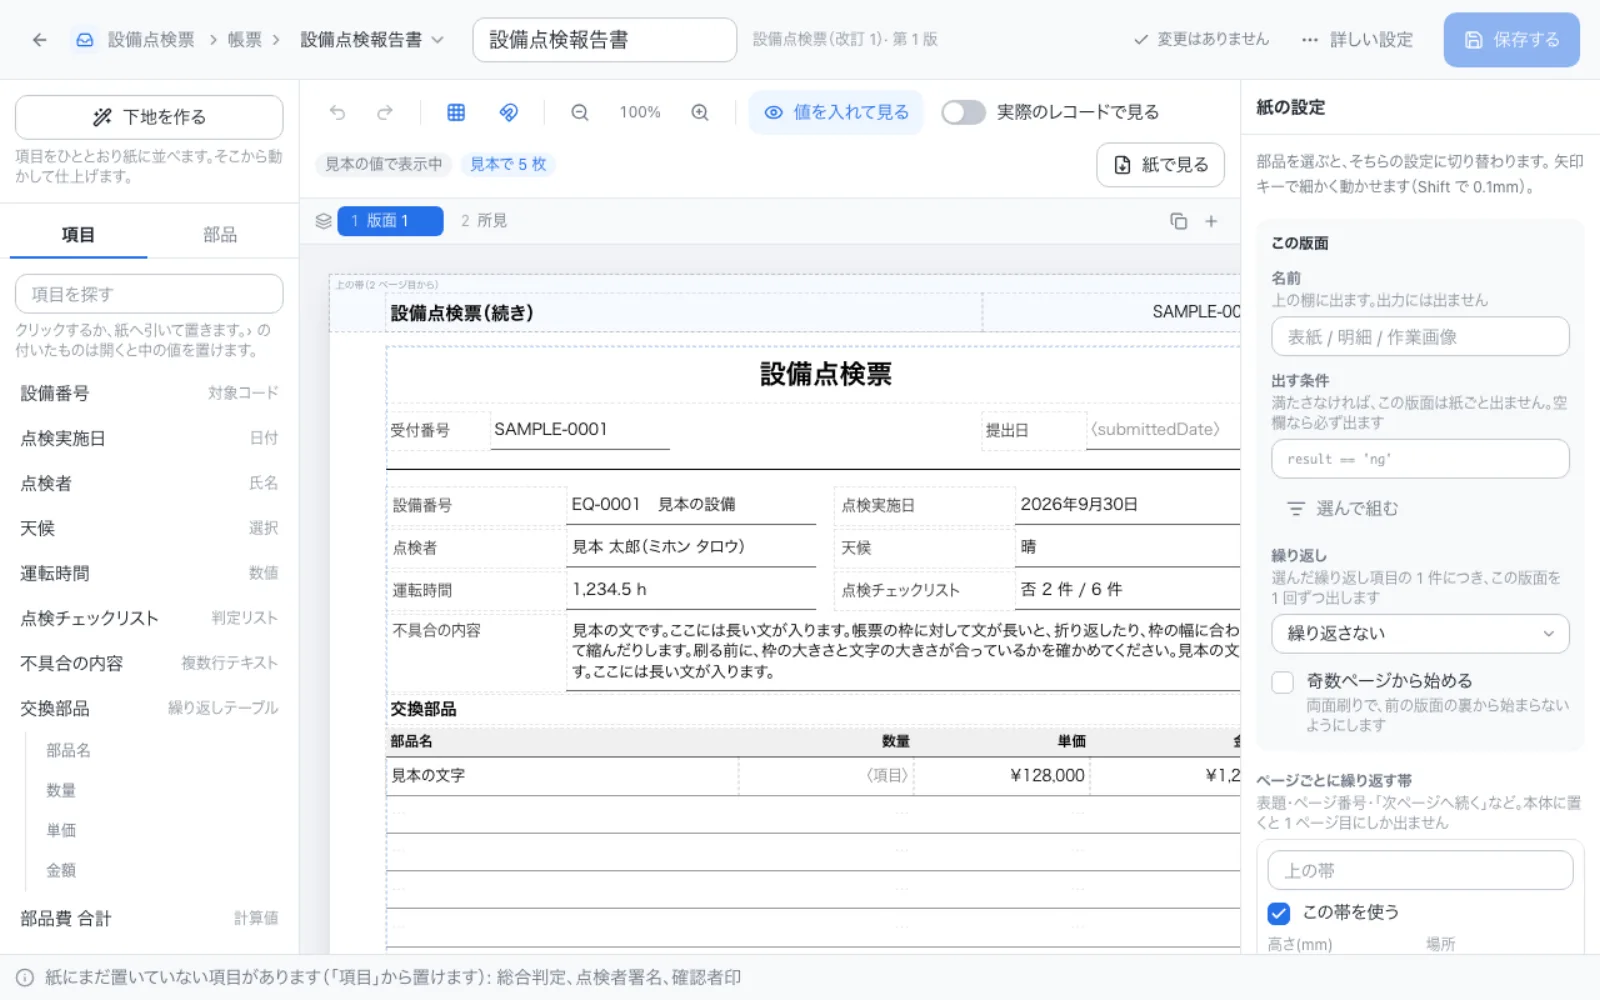This screenshot has height=1000, width=1600.
Task: Click the report title field 設備点検報告書
Action: coord(604,40)
